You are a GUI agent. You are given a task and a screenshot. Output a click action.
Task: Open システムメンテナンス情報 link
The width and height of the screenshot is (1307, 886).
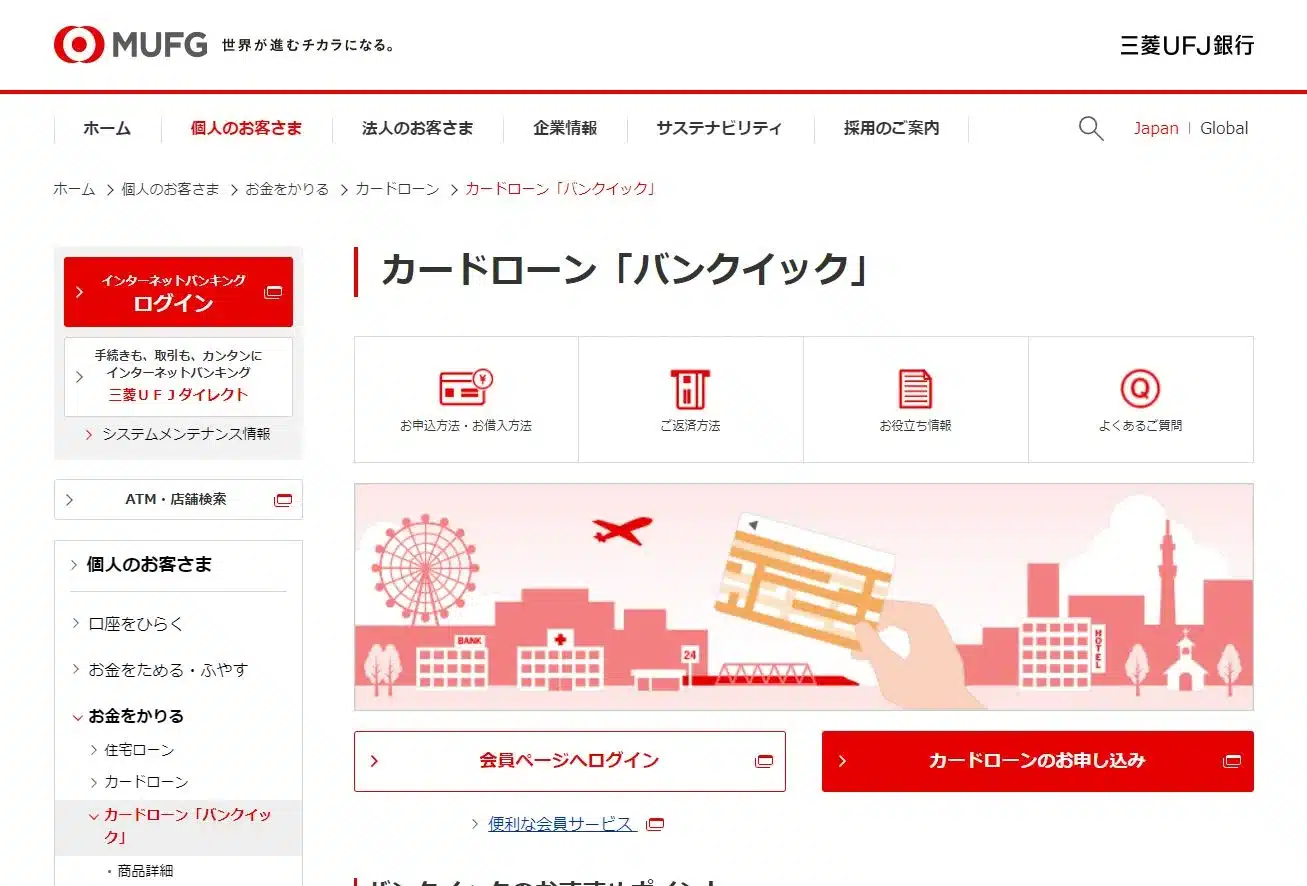(x=186, y=434)
